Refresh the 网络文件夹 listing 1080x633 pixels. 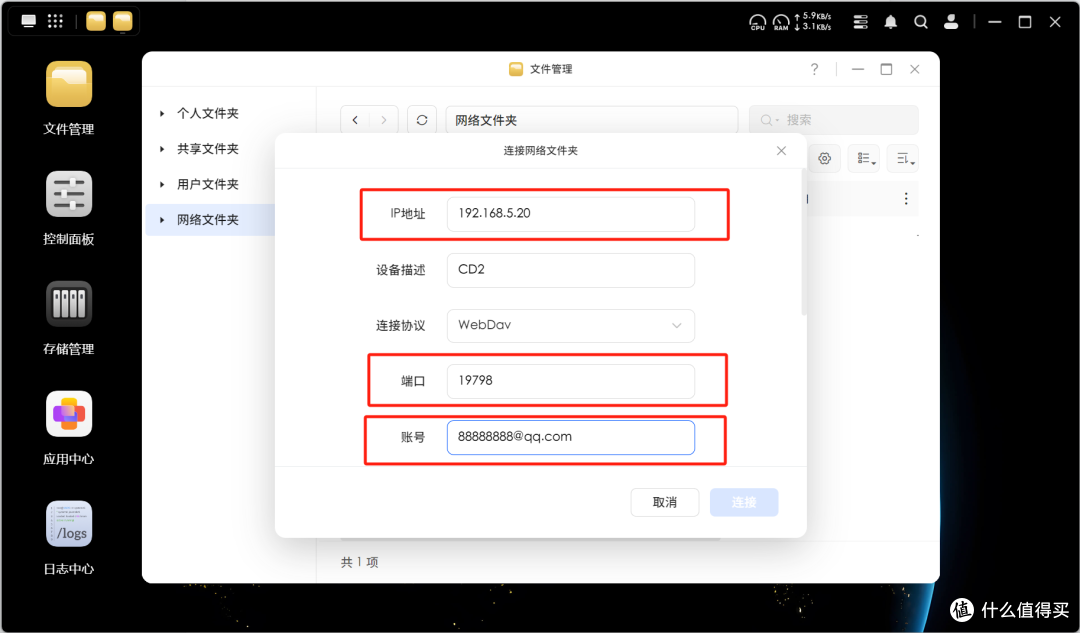422,120
